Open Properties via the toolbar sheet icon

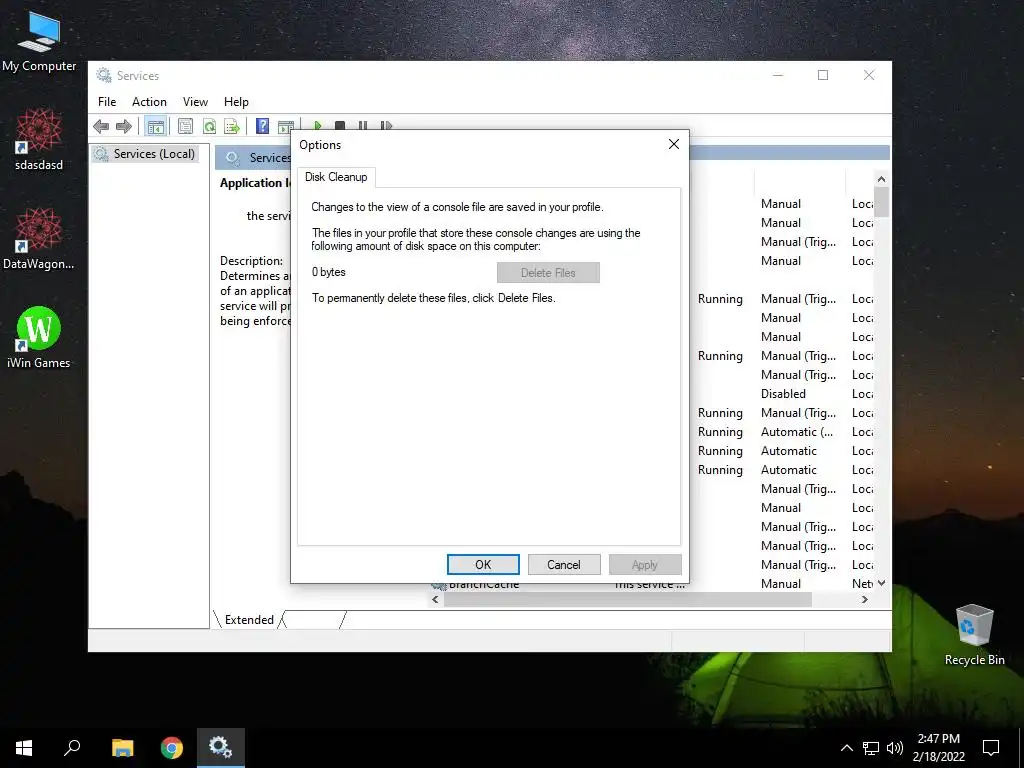coord(185,126)
